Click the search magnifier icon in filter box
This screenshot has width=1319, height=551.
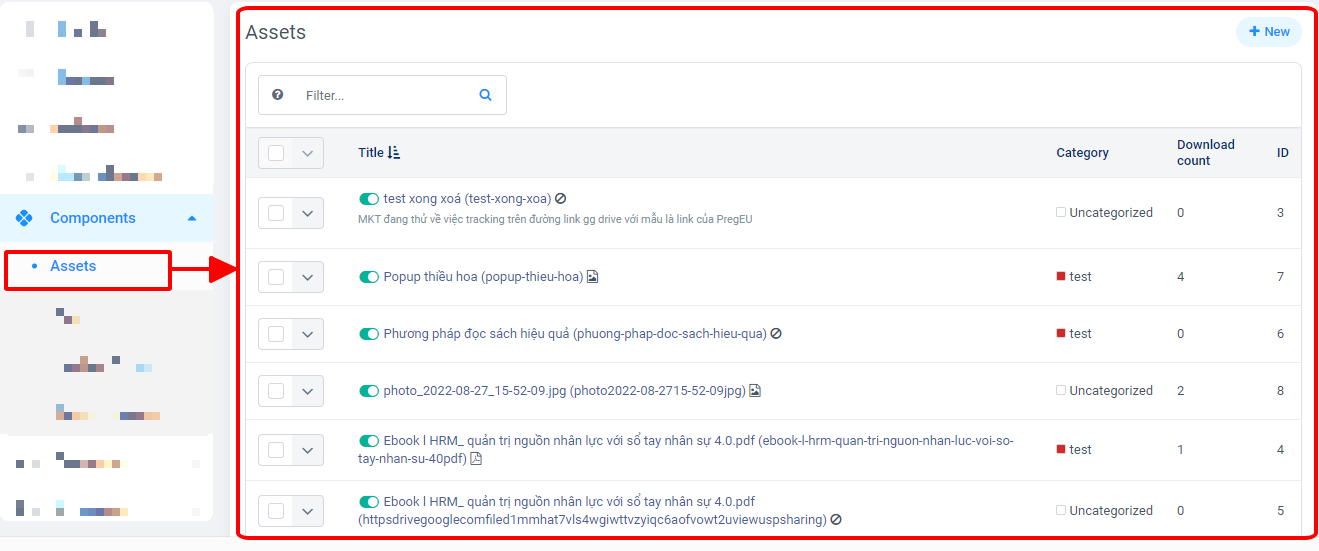[485, 96]
